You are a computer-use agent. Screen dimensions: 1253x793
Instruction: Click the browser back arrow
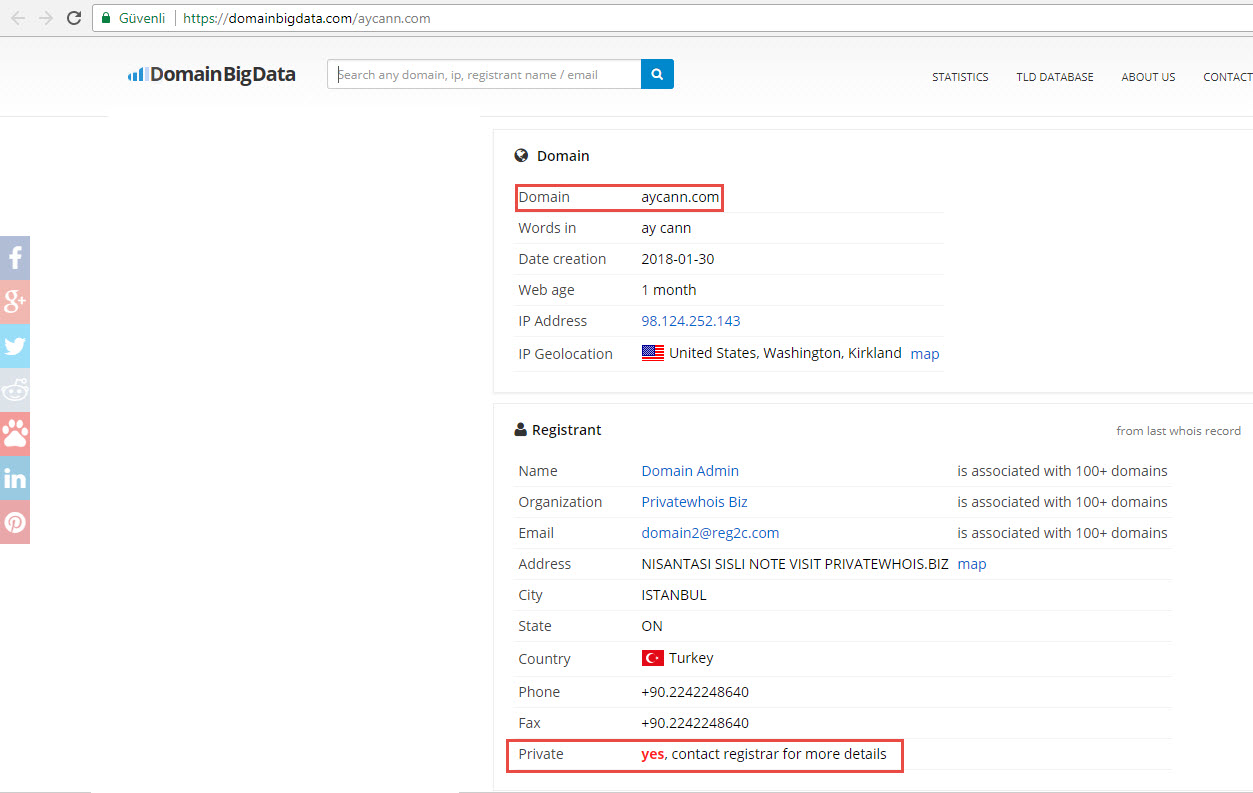[x=18, y=18]
